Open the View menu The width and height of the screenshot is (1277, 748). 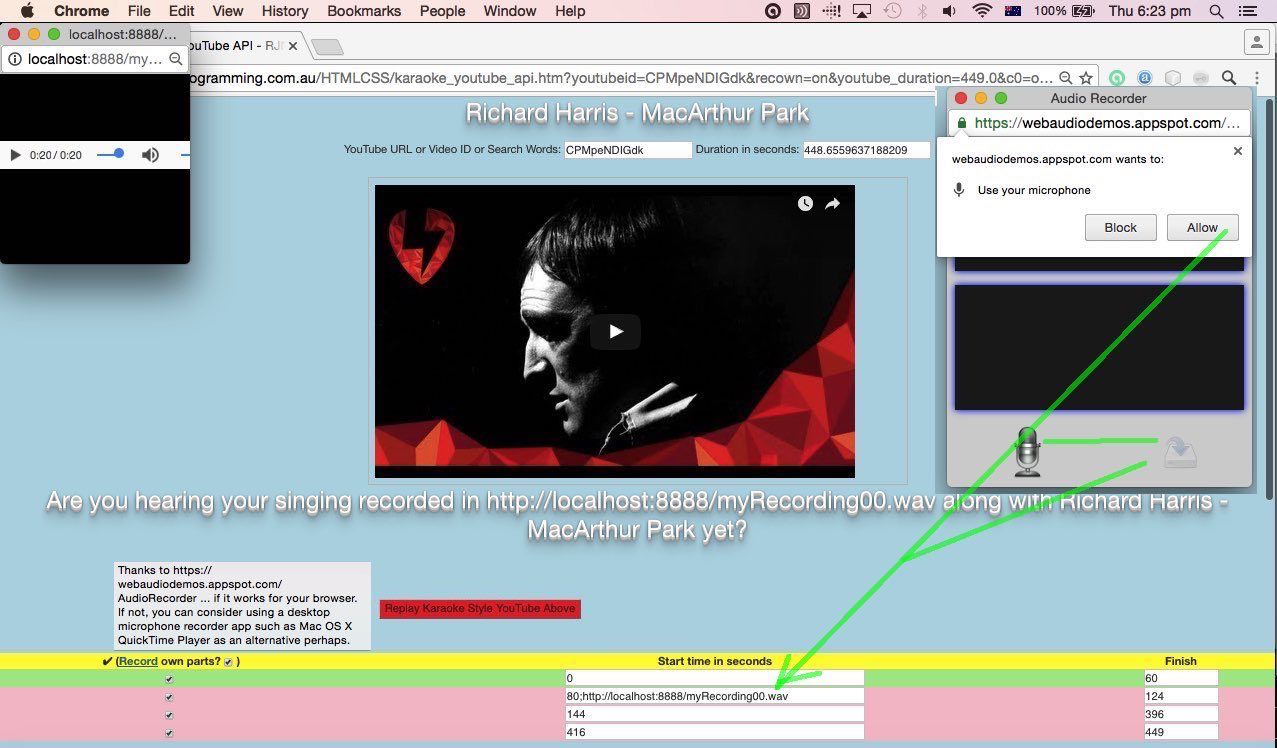(228, 11)
